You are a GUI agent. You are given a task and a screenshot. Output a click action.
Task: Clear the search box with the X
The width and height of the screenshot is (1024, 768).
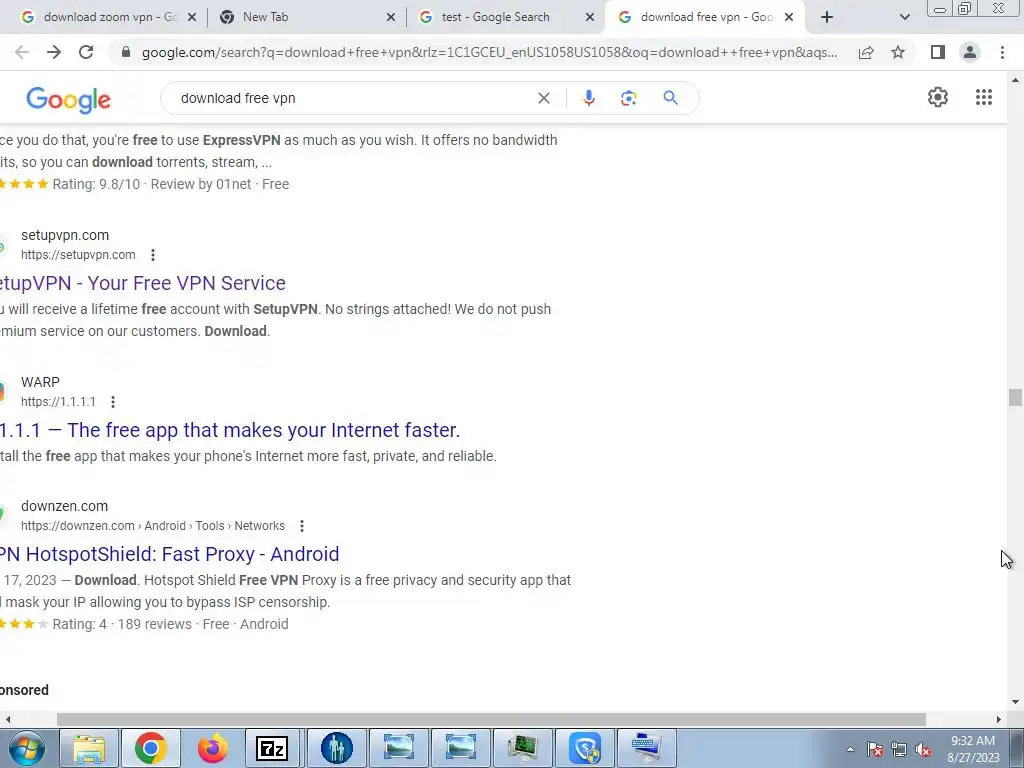click(543, 98)
